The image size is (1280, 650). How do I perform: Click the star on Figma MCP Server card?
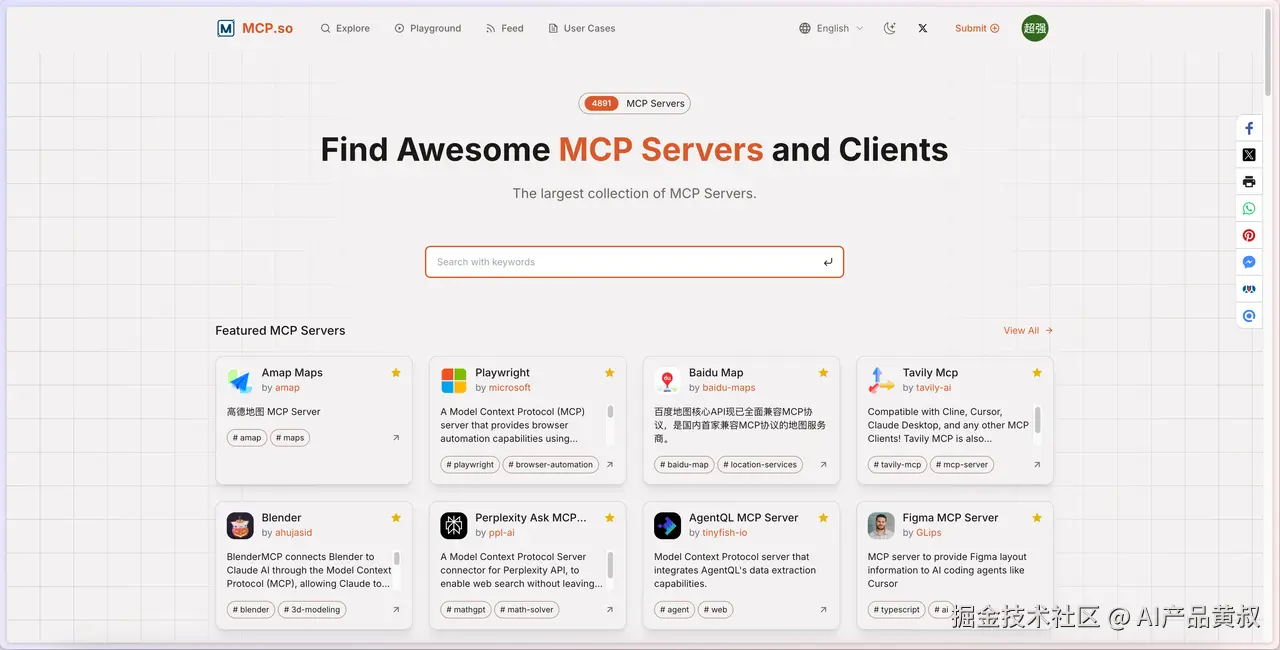[1037, 517]
